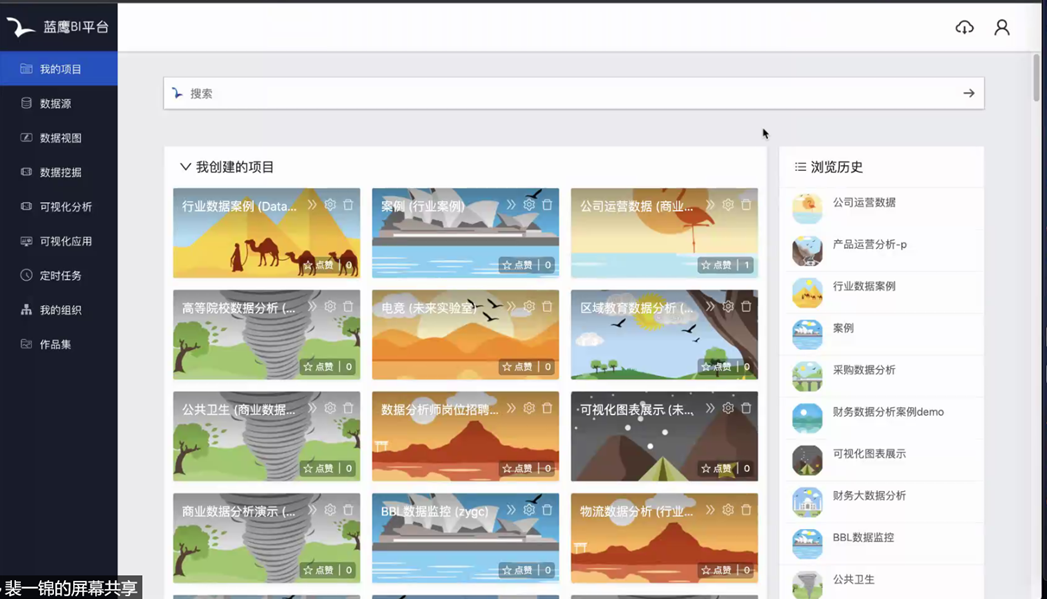Go to 可视化分析 sidebar item

65,207
